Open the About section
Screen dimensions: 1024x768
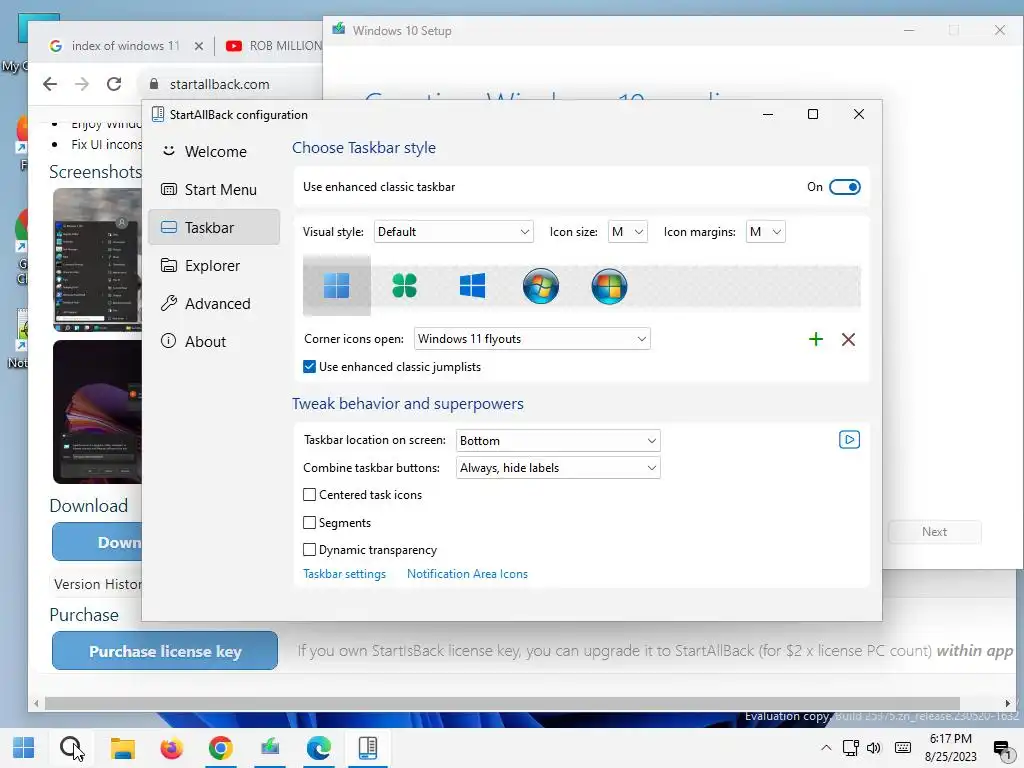[214, 342]
